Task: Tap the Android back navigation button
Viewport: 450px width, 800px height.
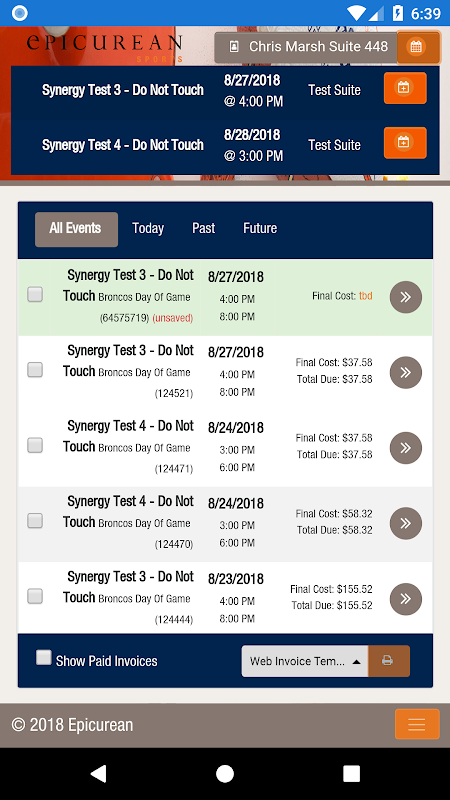Action: tap(98, 773)
